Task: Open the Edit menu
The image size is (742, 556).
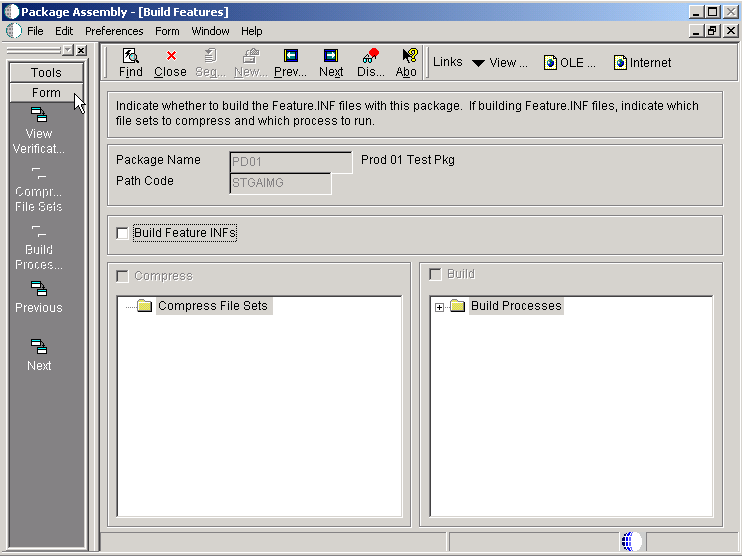Action: click(x=64, y=31)
